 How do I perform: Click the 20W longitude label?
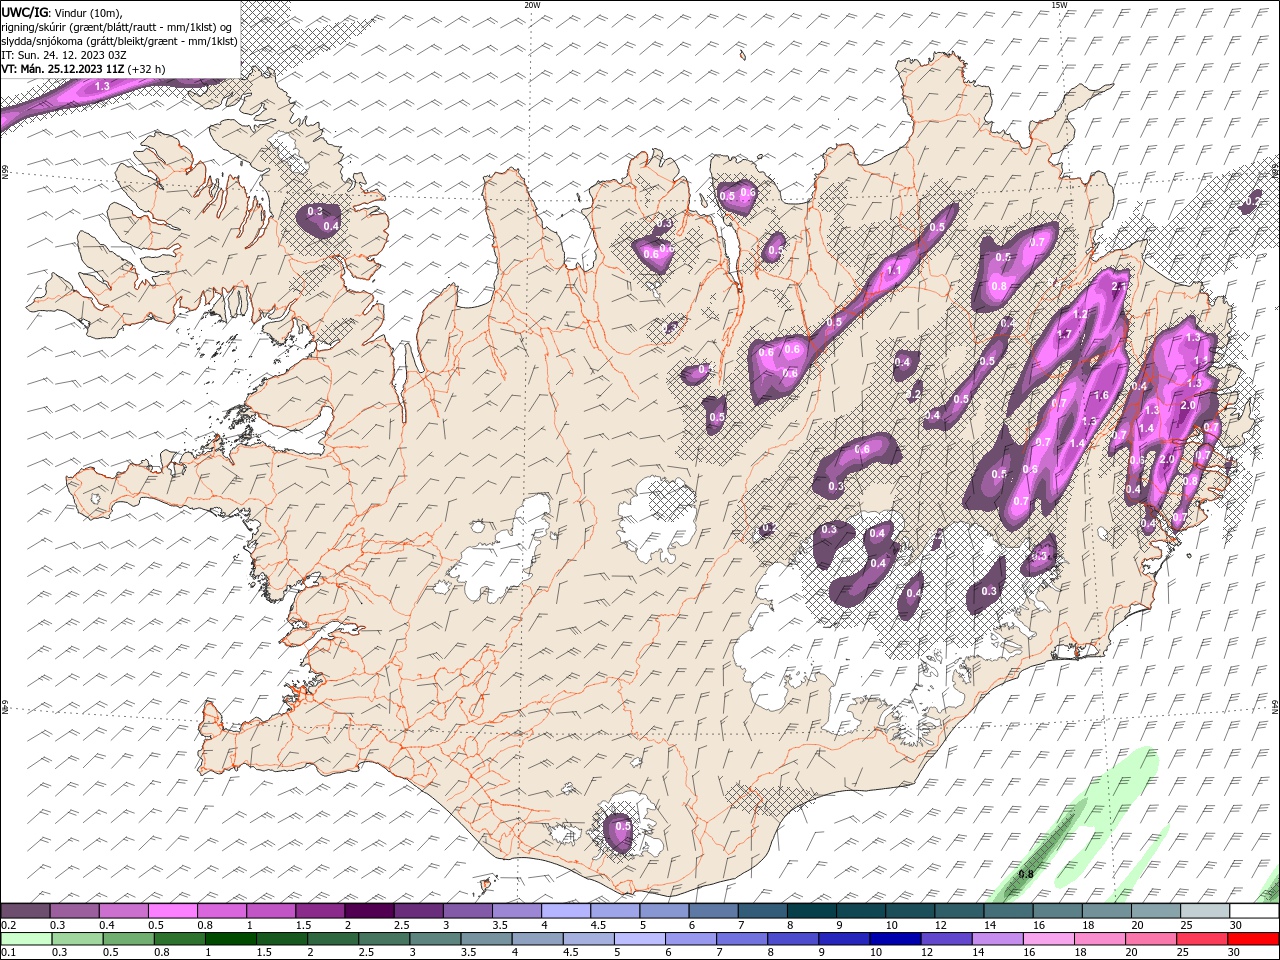click(x=532, y=5)
